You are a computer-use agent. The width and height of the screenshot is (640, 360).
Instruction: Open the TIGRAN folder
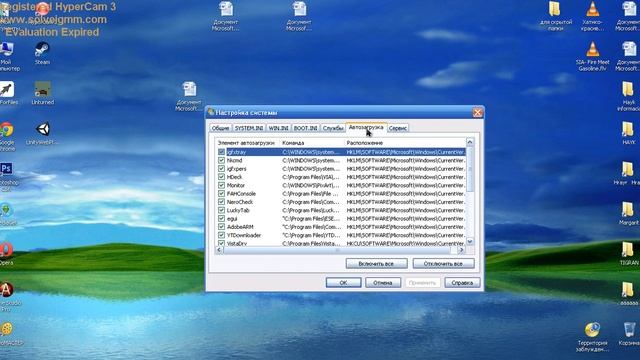629,253
